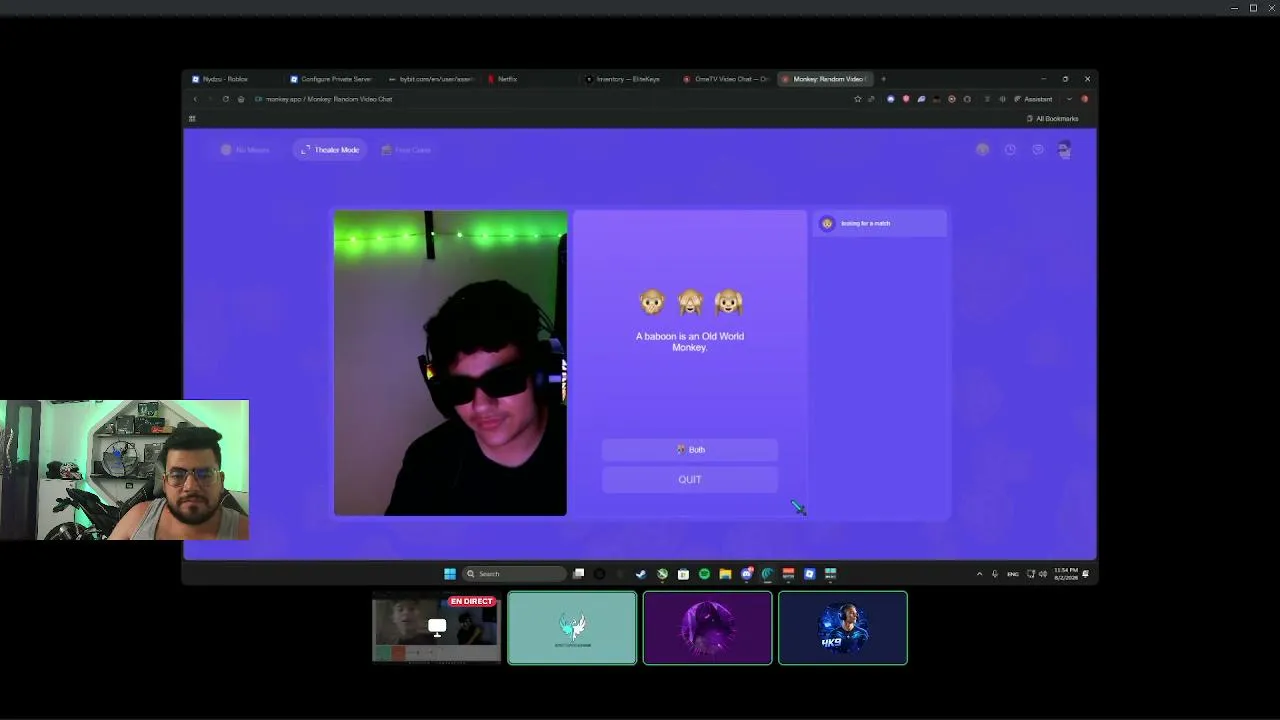Open Discord from the taskbar
This screenshot has height=720, width=1280.
tap(746, 574)
